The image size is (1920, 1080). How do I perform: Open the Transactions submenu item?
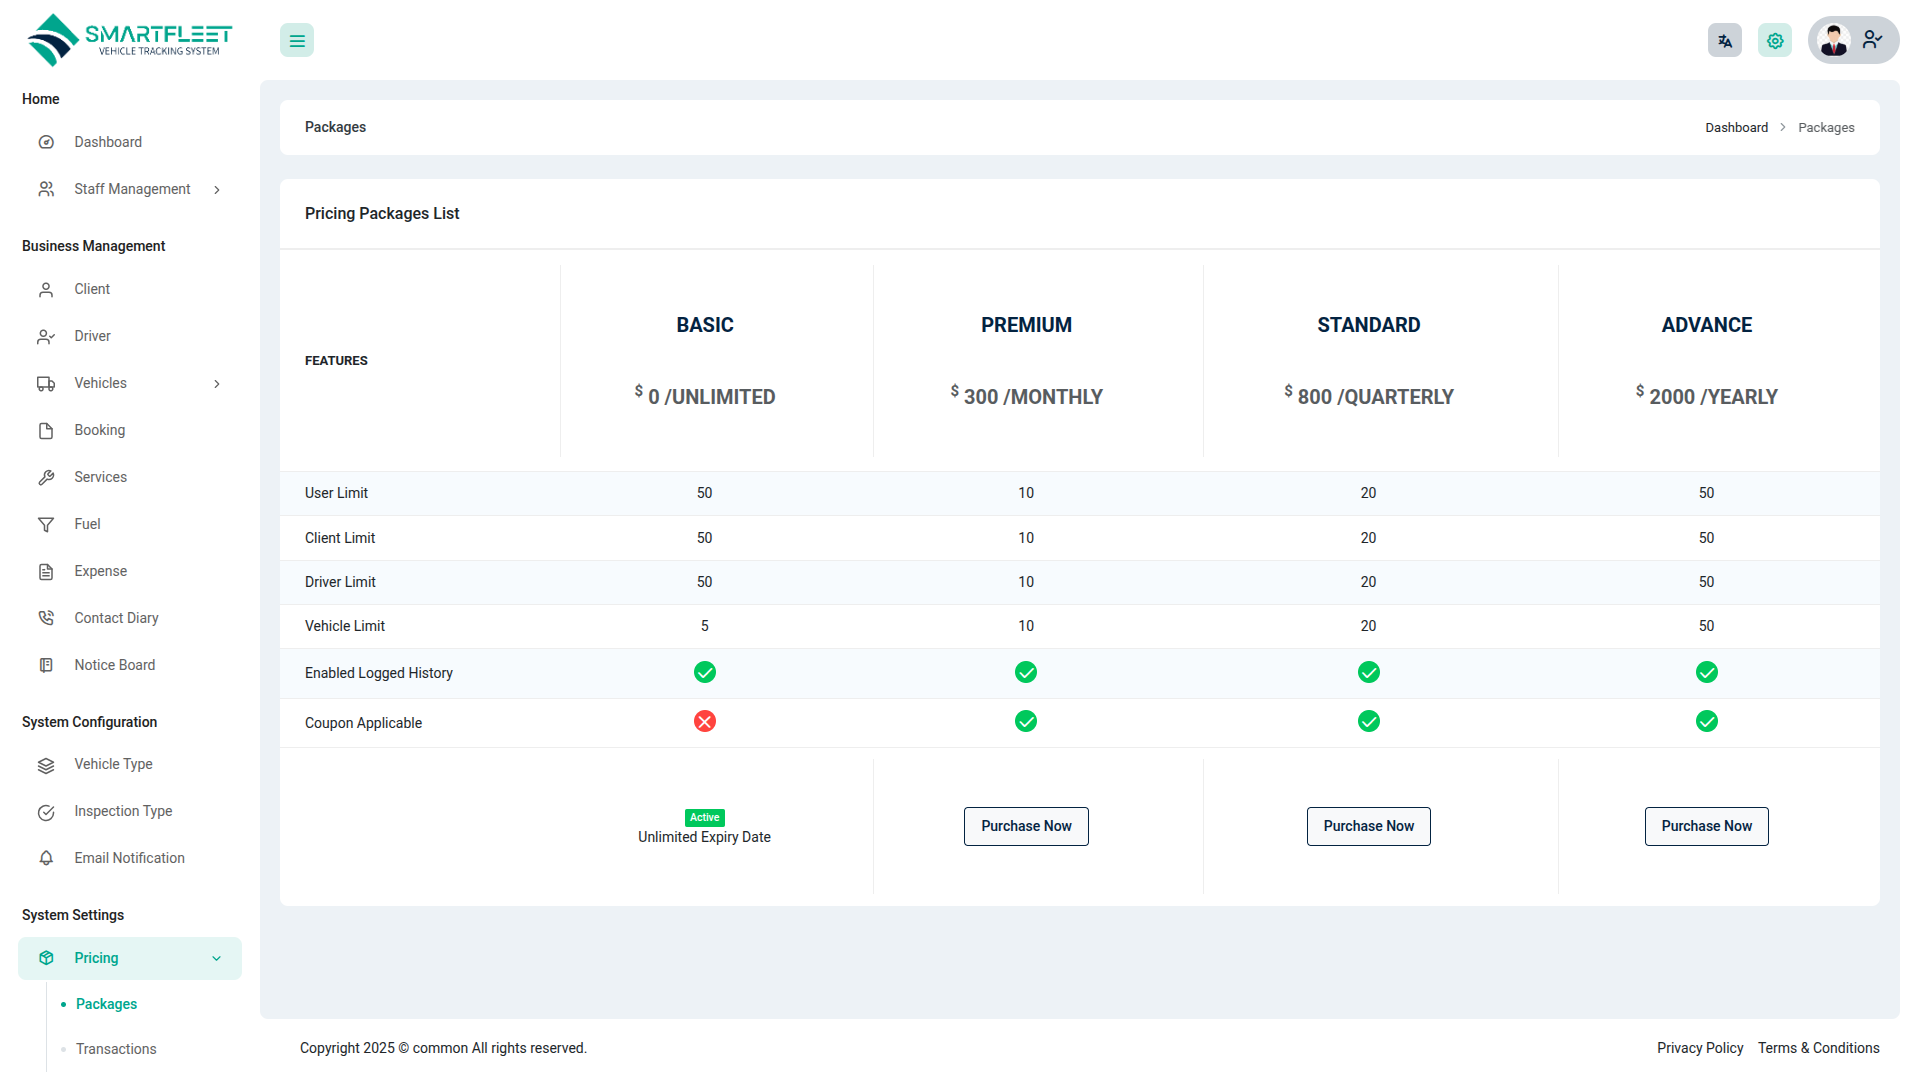[116, 1049]
